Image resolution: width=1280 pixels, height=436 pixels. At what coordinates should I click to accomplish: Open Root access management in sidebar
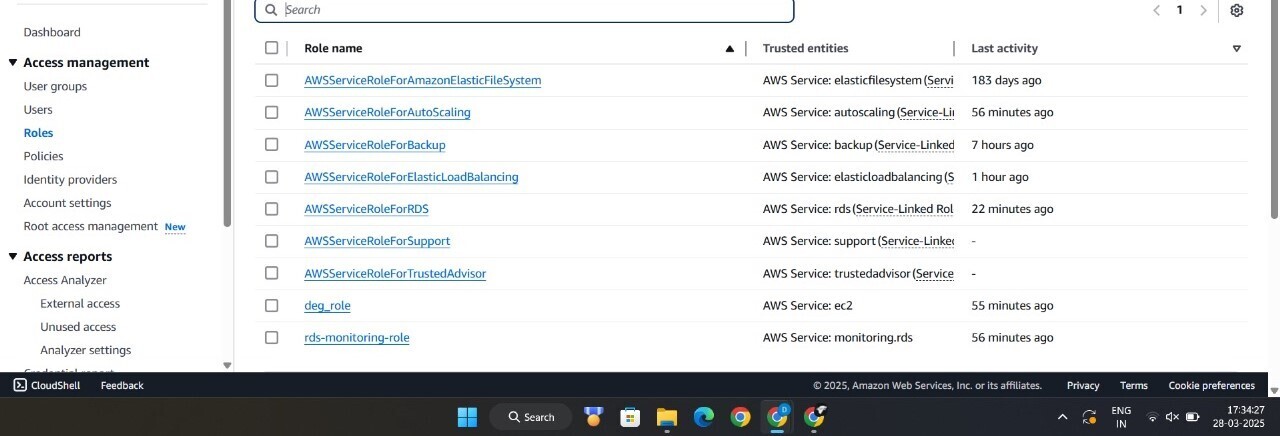click(x=91, y=226)
